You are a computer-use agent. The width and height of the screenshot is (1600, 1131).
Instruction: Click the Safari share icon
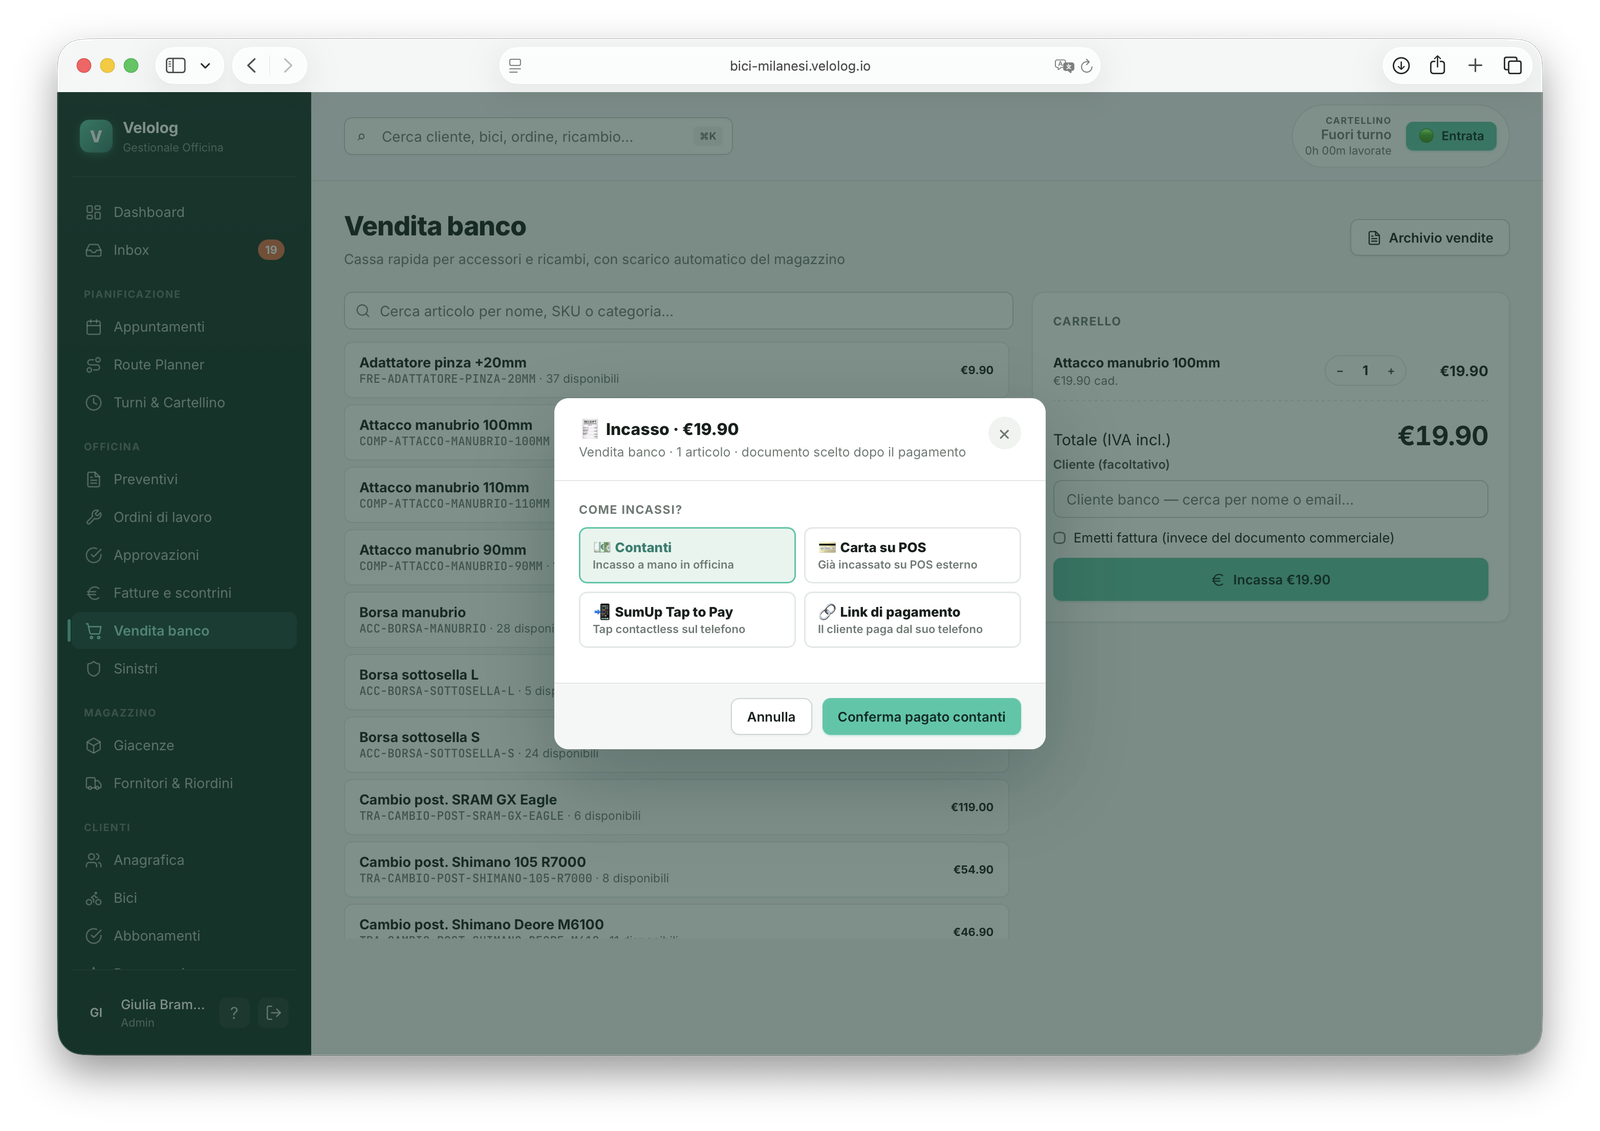[1437, 66]
